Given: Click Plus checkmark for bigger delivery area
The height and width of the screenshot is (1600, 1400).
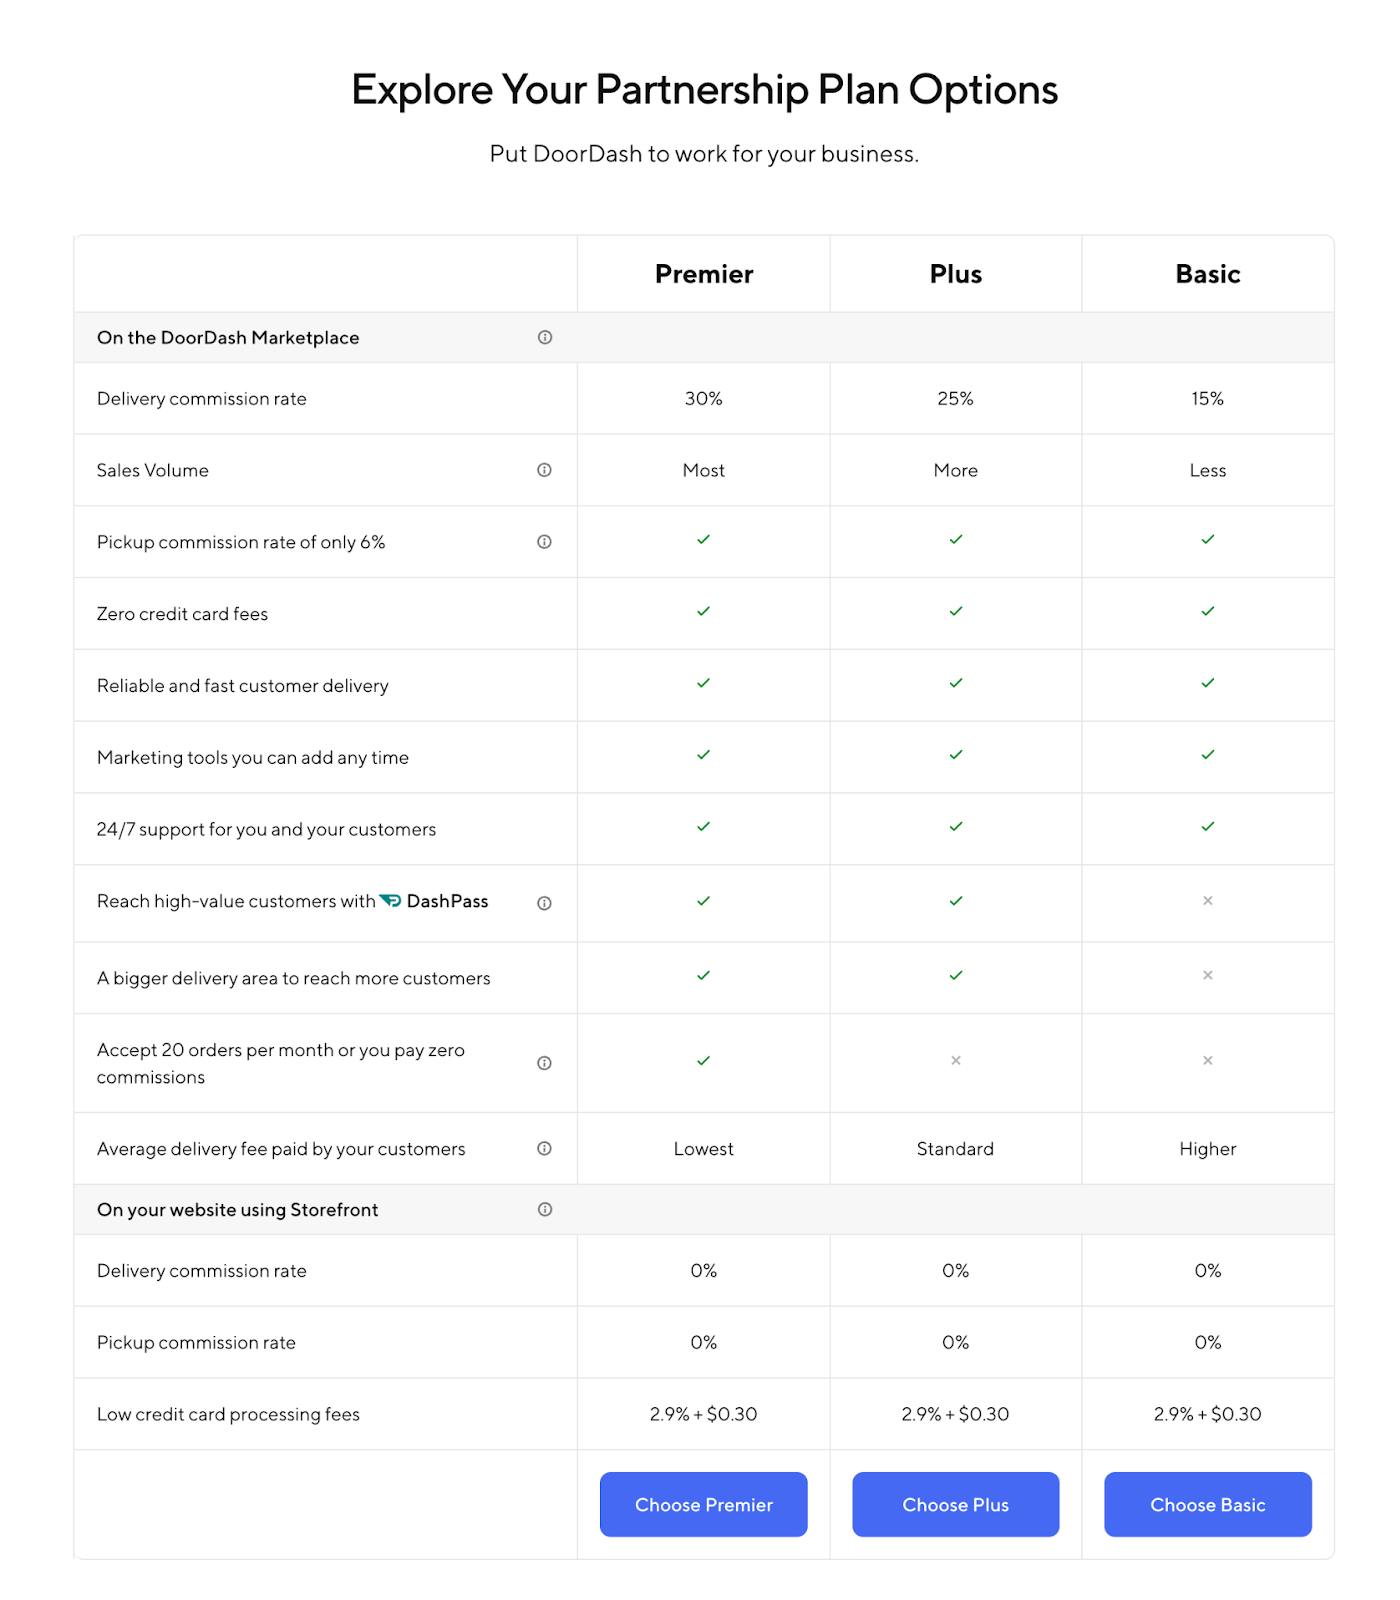Looking at the screenshot, I should (x=955, y=975).
